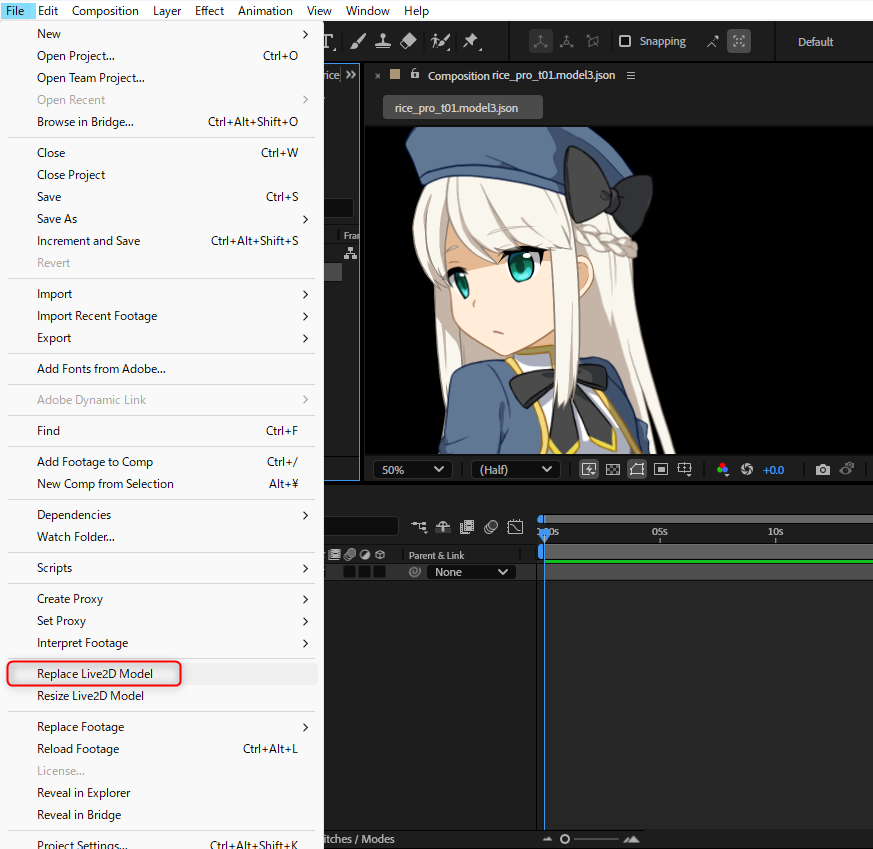The image size is (873, 849).
Task: Open the Graph Editor
Action: [516, 526]
